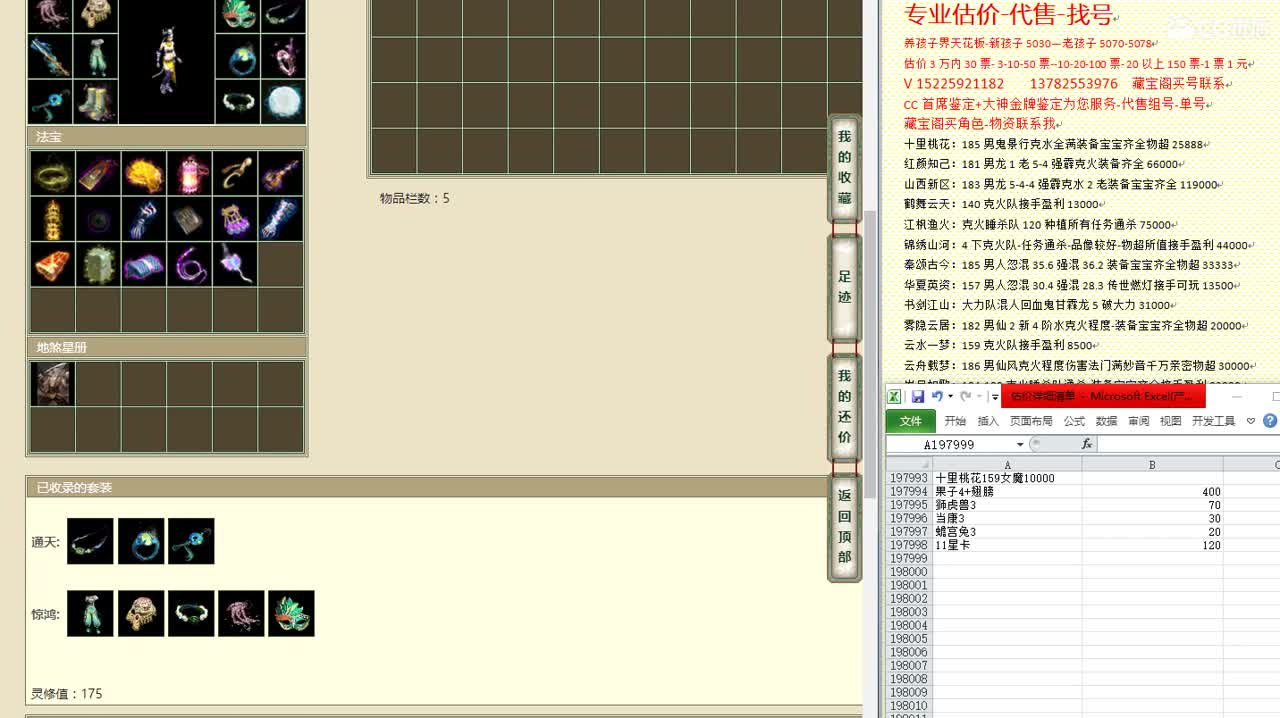1280x718 pixels.
Task: Select the golden flame cloud treasure
Action: pyautogui.click(x=144, y=173)
